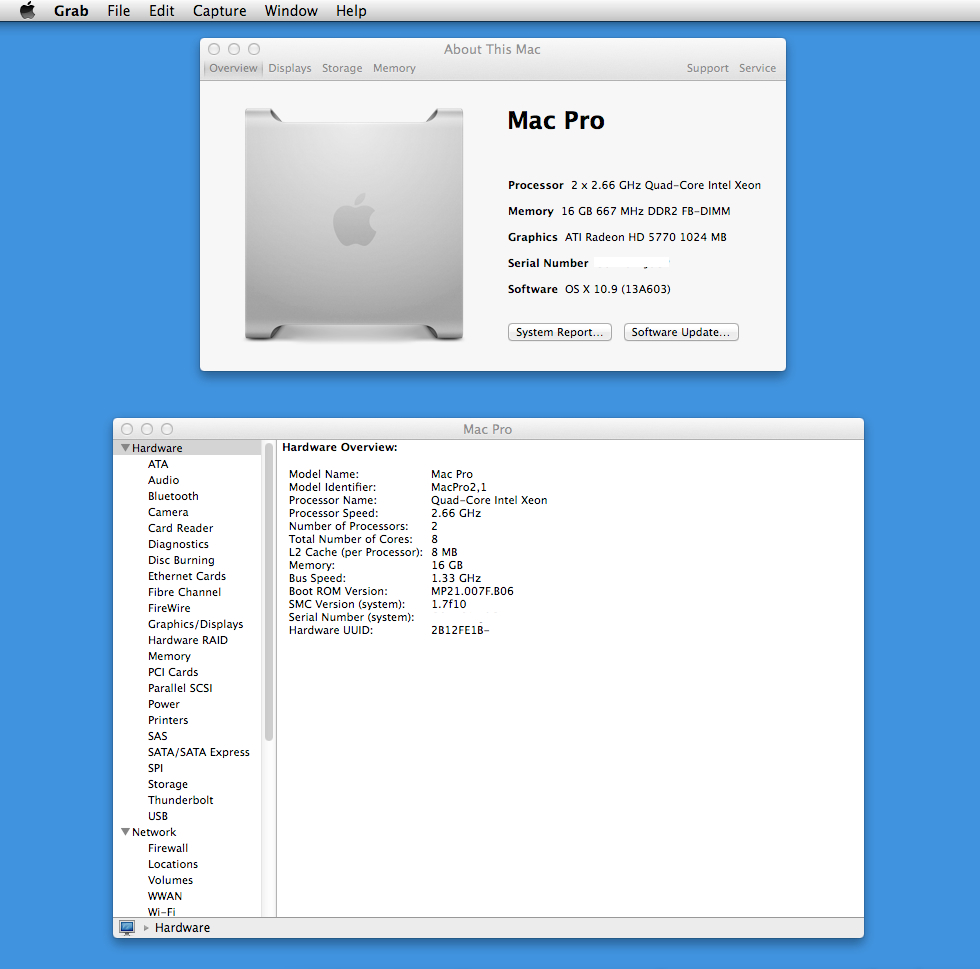
Task: Click the computer icon in path bar
Action: point(127,928)
